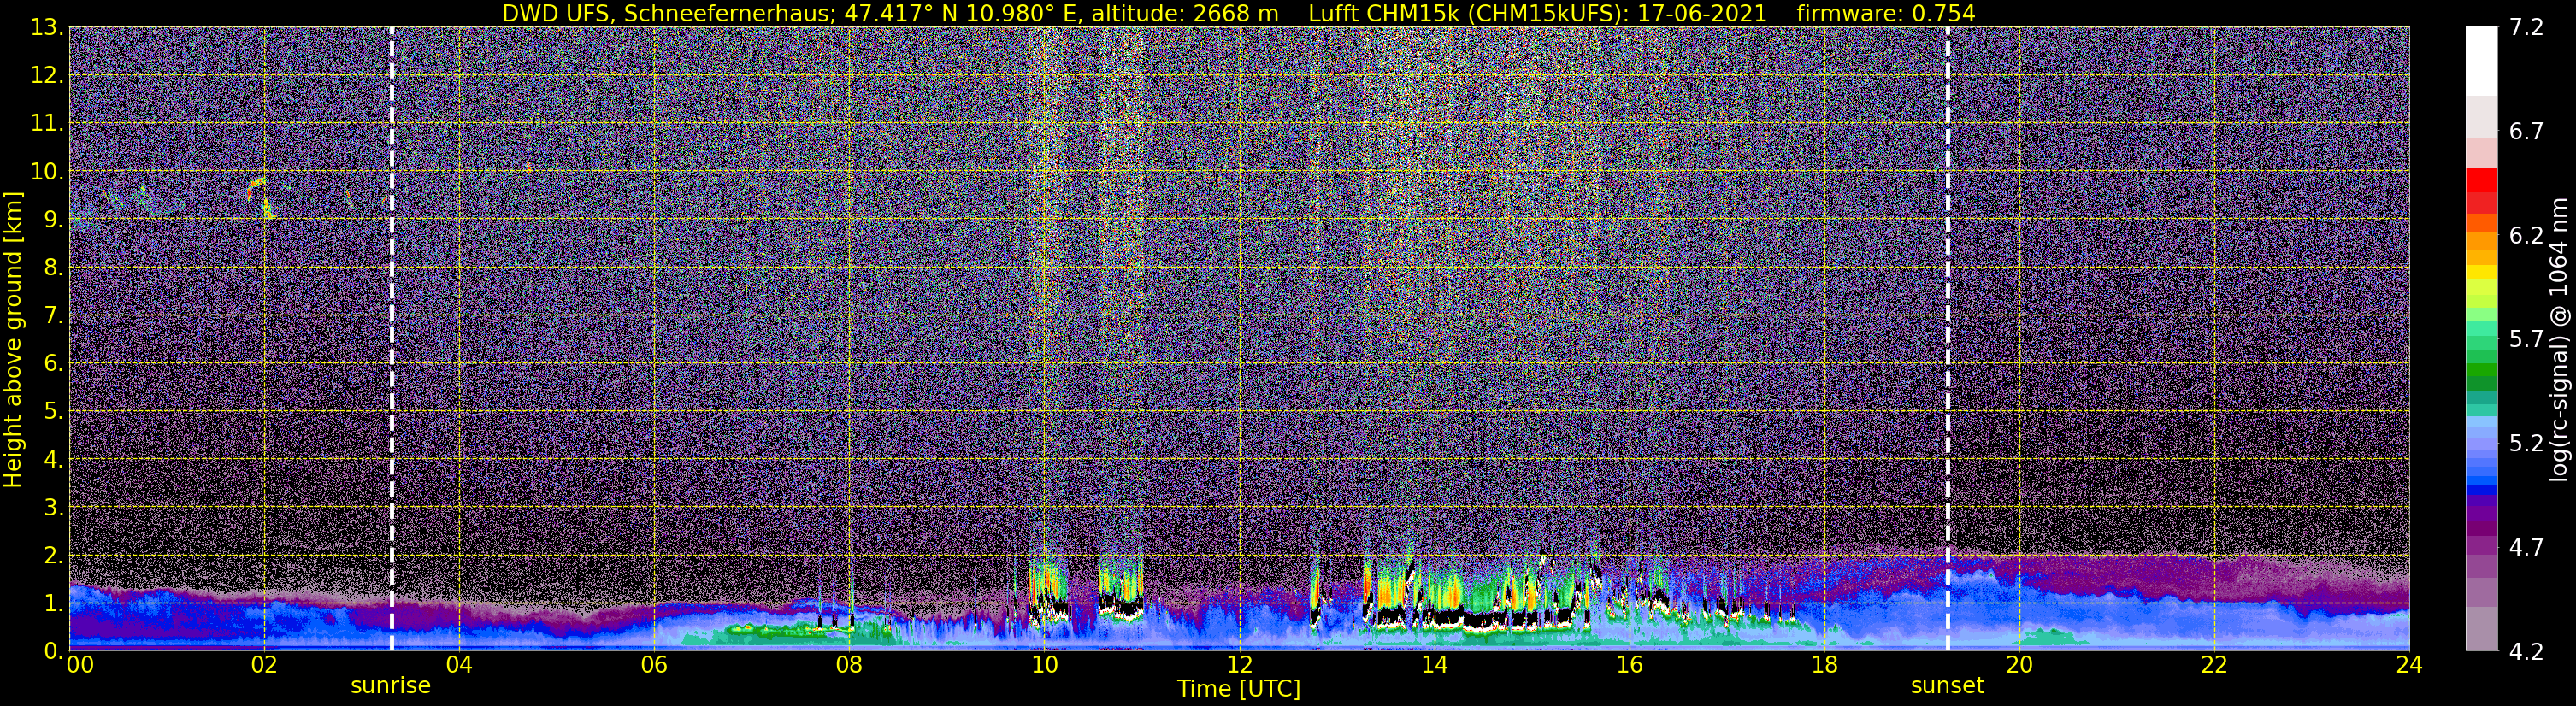Click the time axis tick '18'
The image size is (2576, 706).
[x=1824, y=665]
